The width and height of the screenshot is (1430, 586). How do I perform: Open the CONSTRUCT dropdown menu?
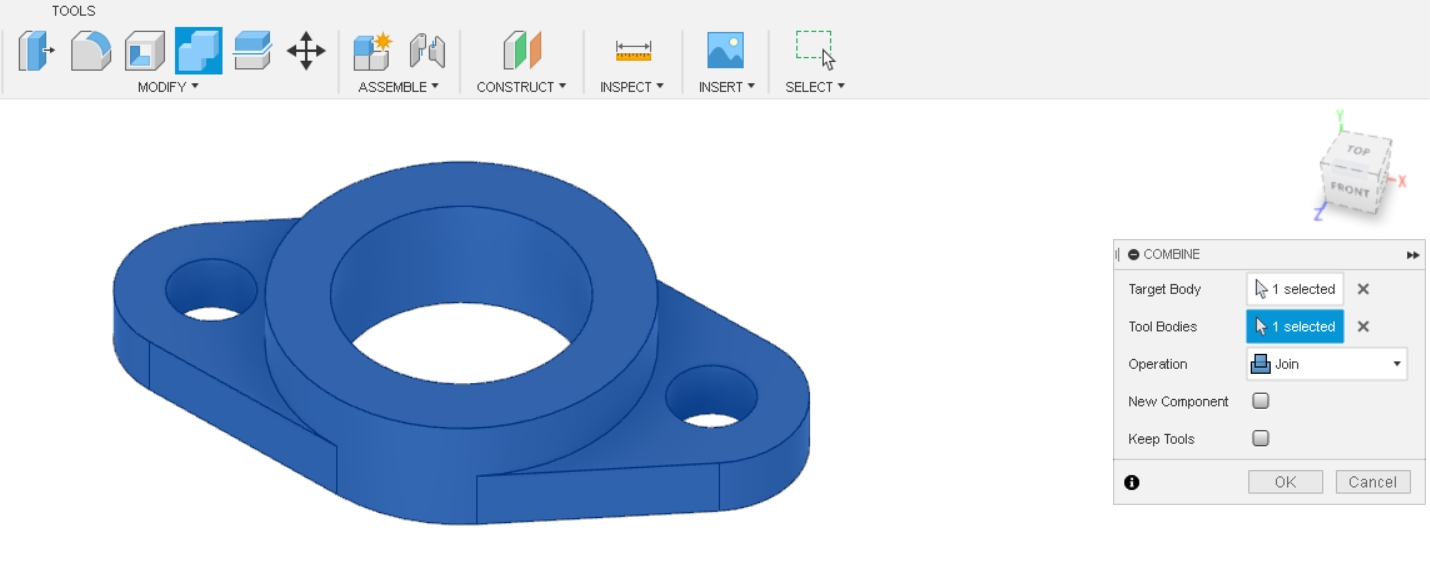[521, 87]
